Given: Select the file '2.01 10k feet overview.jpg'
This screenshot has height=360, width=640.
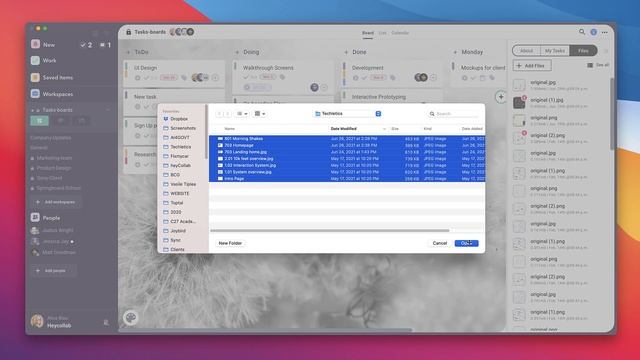Looking at the screenshot, I should click(347, 159).
